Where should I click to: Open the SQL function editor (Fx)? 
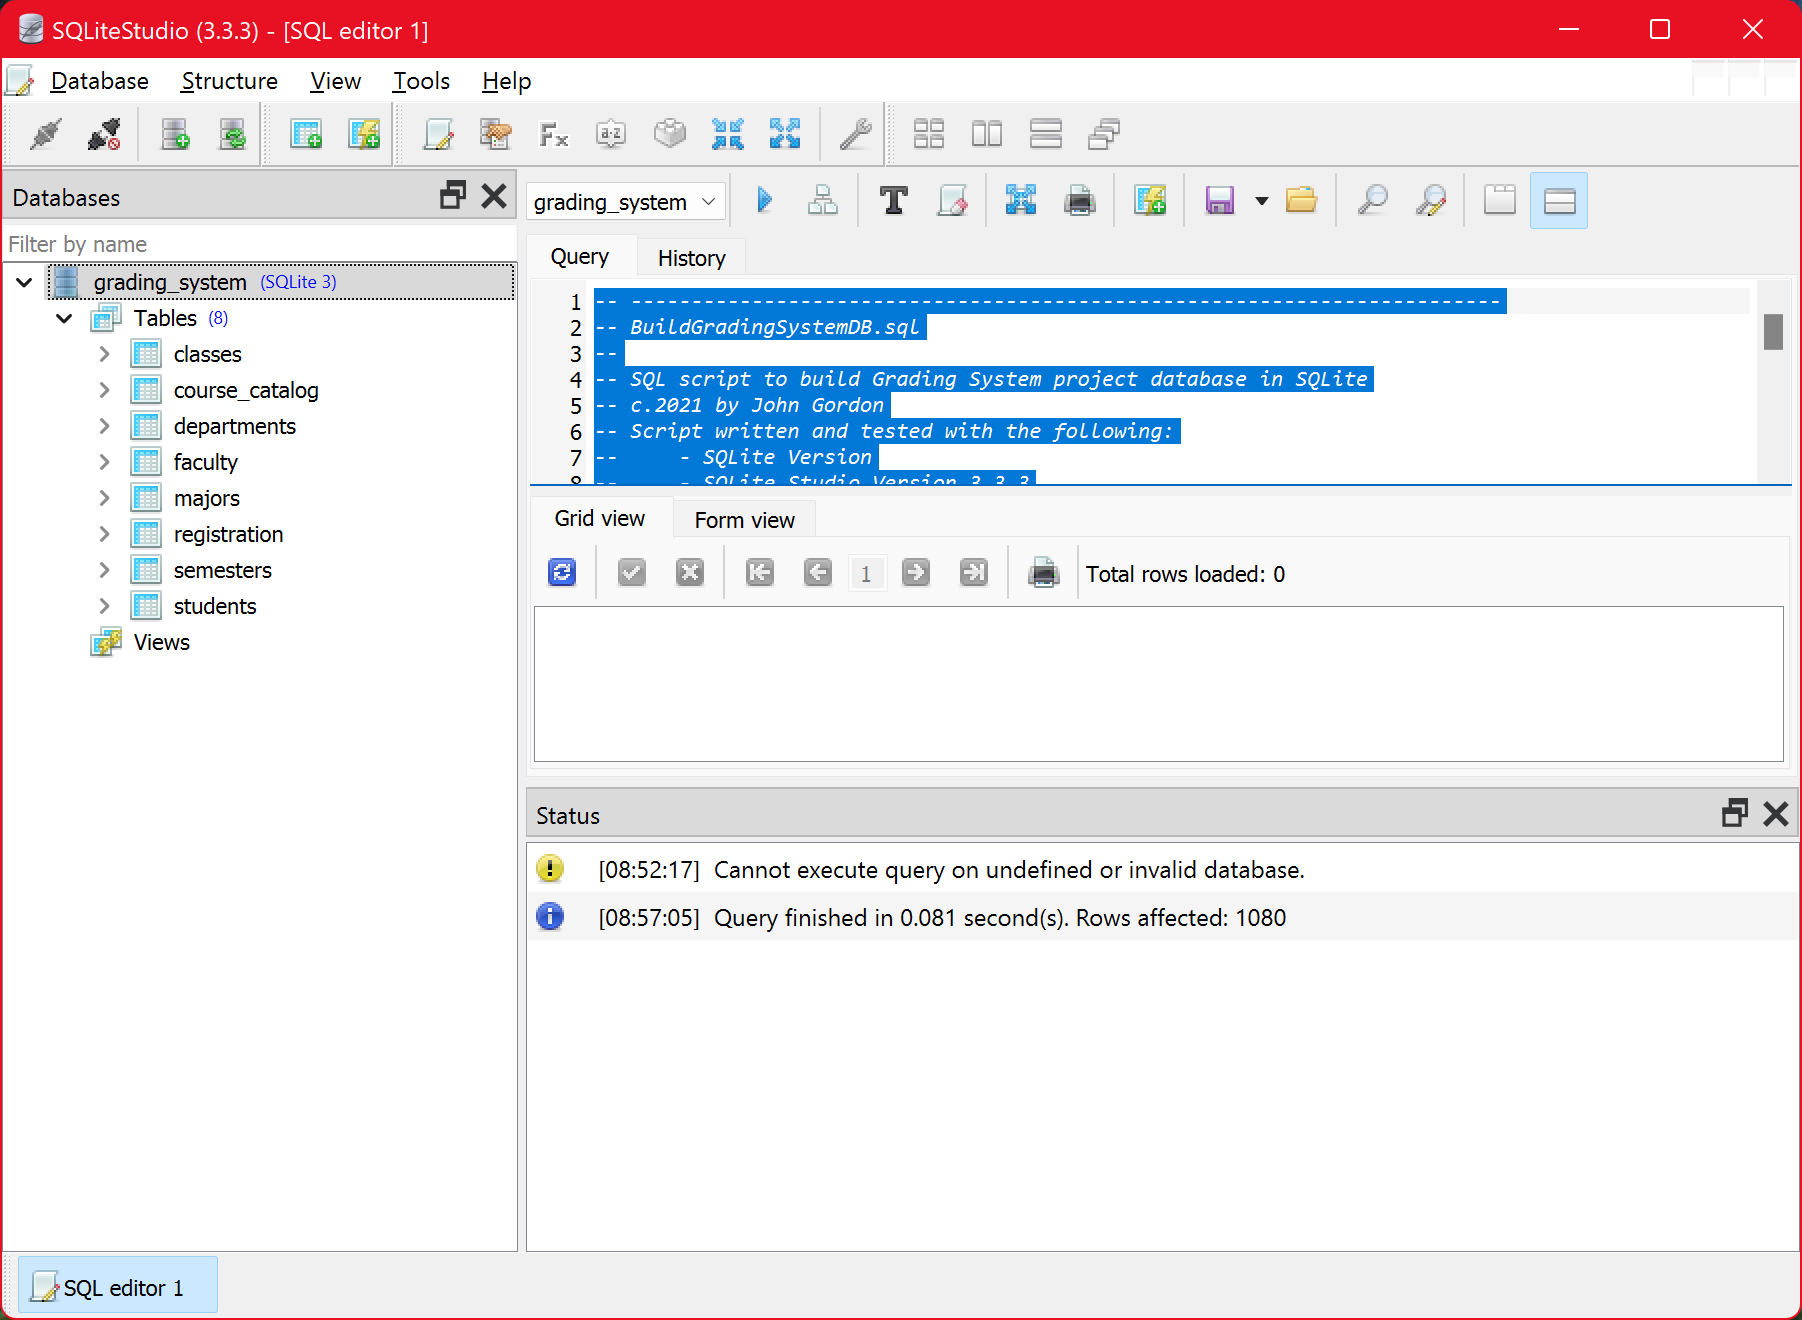click(553, 134)
